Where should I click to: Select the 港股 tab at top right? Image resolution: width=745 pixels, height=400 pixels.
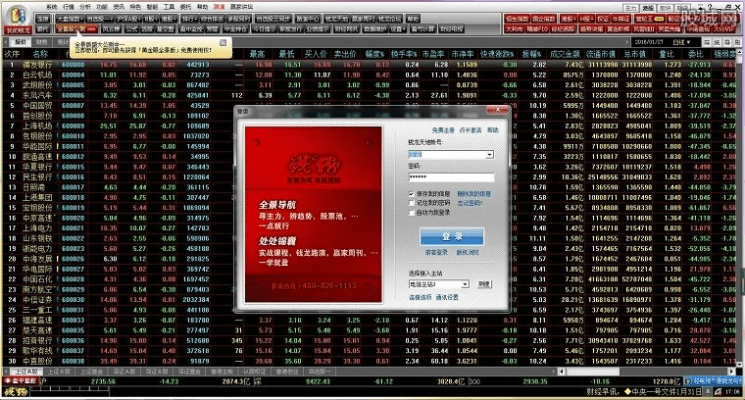(x=648, y=8)
